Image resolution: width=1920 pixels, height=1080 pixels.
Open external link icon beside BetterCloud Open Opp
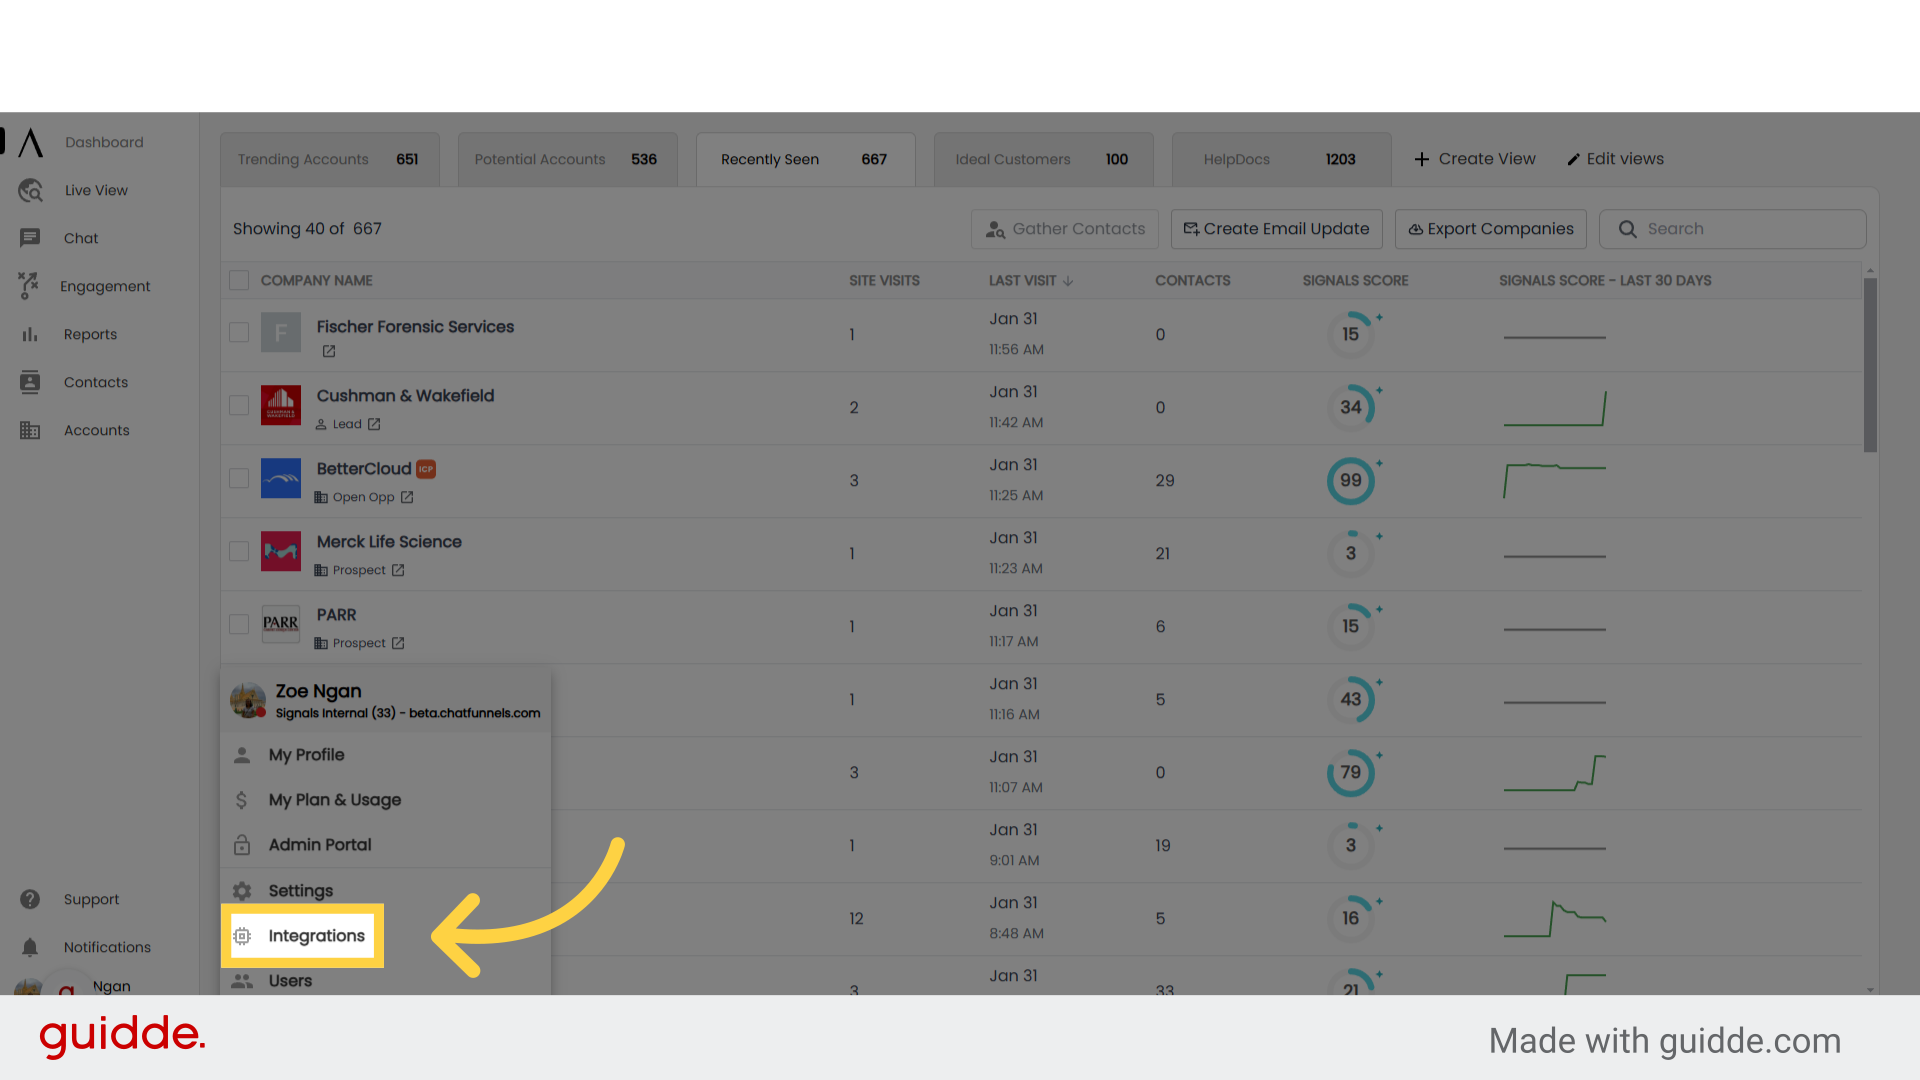pyautogui.click(x=407, y=497)
